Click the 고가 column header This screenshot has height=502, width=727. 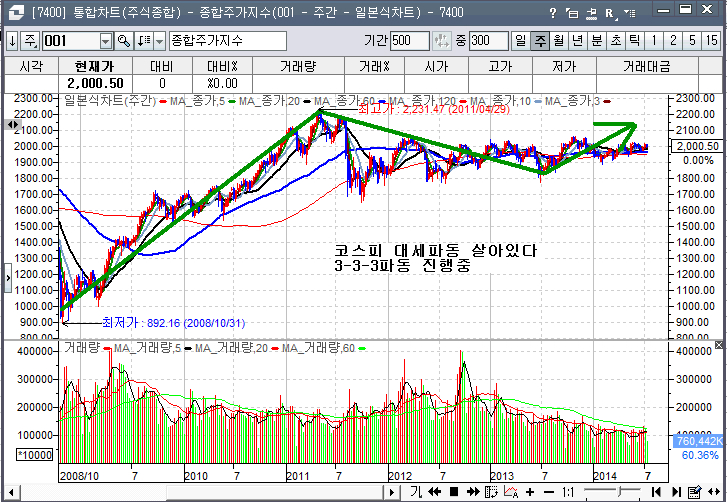tap(500, 67)
